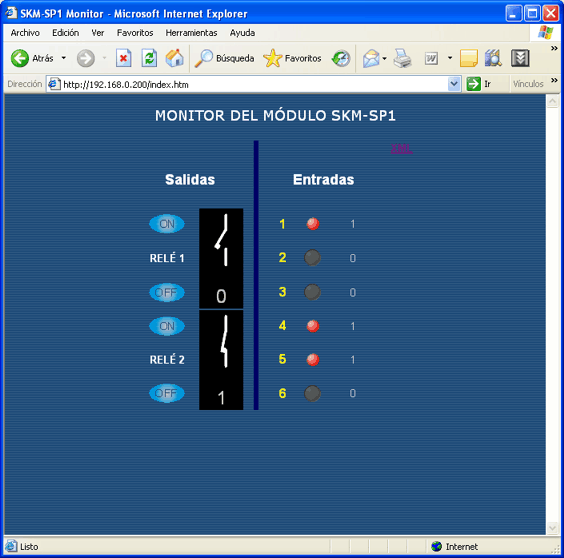This screenshot has height=558, width=564.
Task: Open the Herramientas menu
Action: (191, 33)
